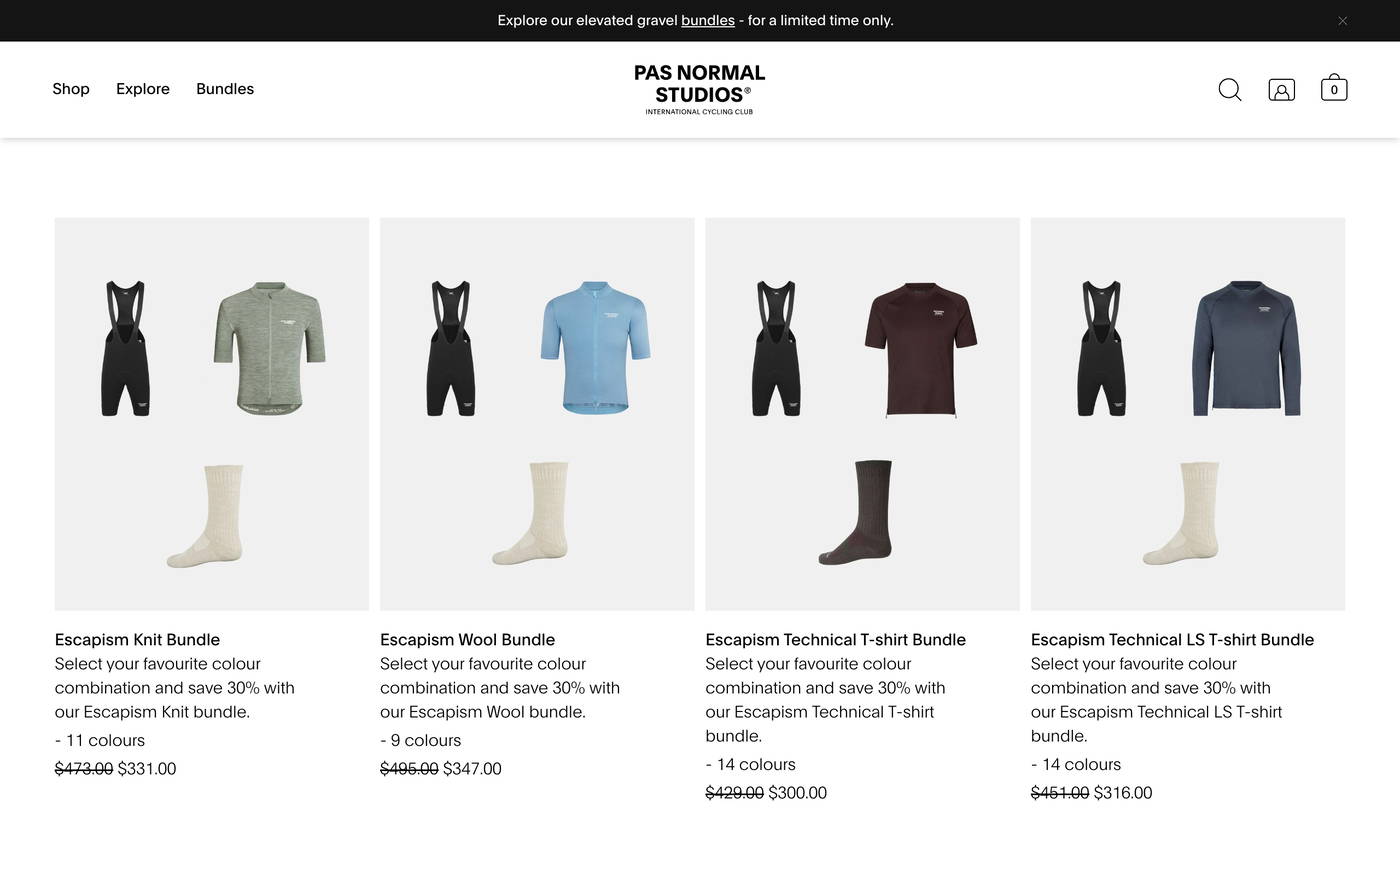Select the light blue wool jersey image

595,348
